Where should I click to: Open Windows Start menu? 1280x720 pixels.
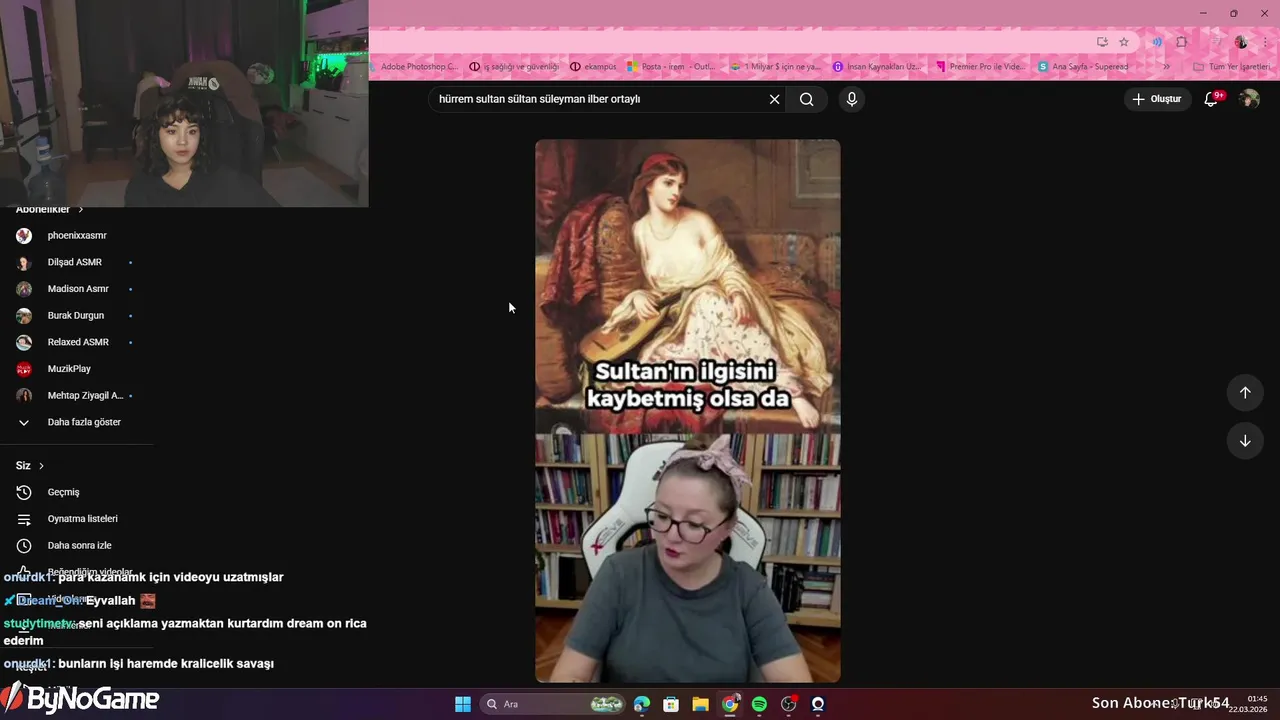pyautogui.click(x=463, y=704)
